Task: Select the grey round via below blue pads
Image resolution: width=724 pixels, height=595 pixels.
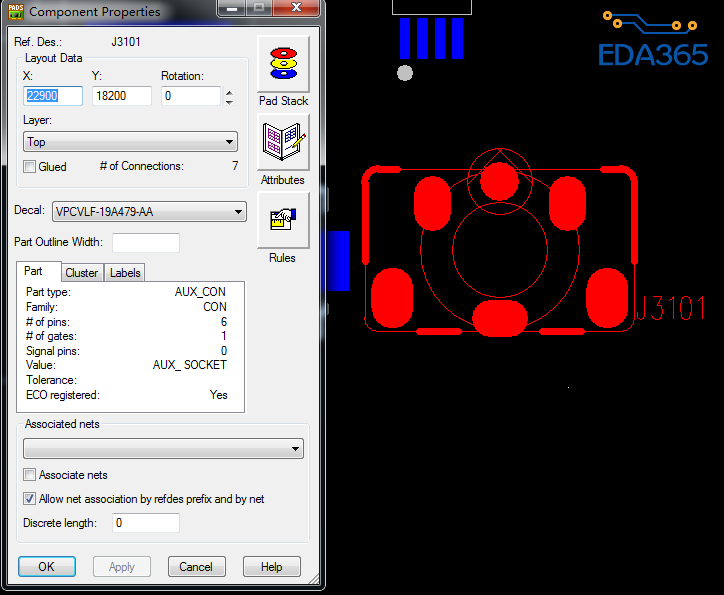Action: pyautogui.click(x=405, y=73)
